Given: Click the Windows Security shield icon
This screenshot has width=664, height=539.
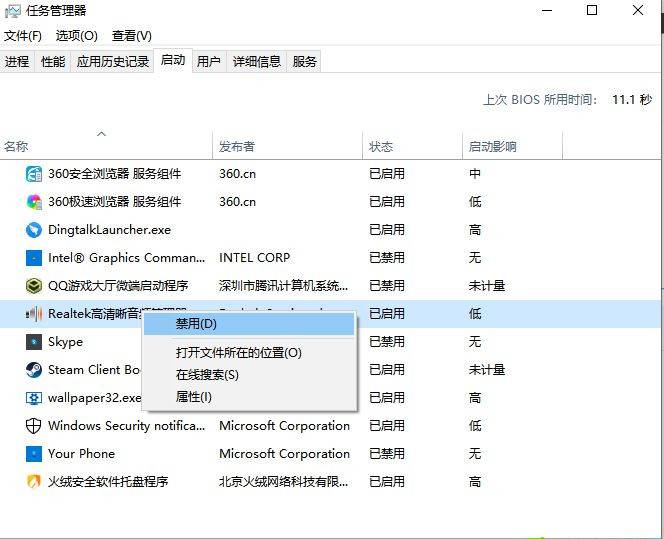Looking at the screenshot, I should point(33,426).
